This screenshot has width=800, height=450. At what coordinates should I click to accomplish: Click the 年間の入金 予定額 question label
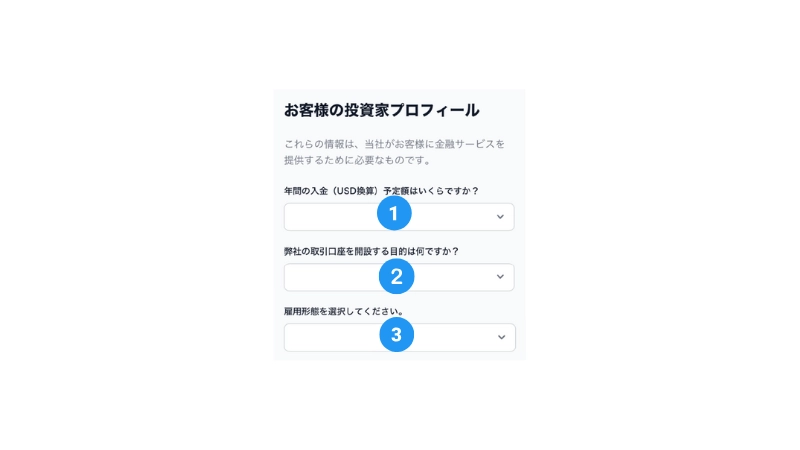(x=381, y=191)
